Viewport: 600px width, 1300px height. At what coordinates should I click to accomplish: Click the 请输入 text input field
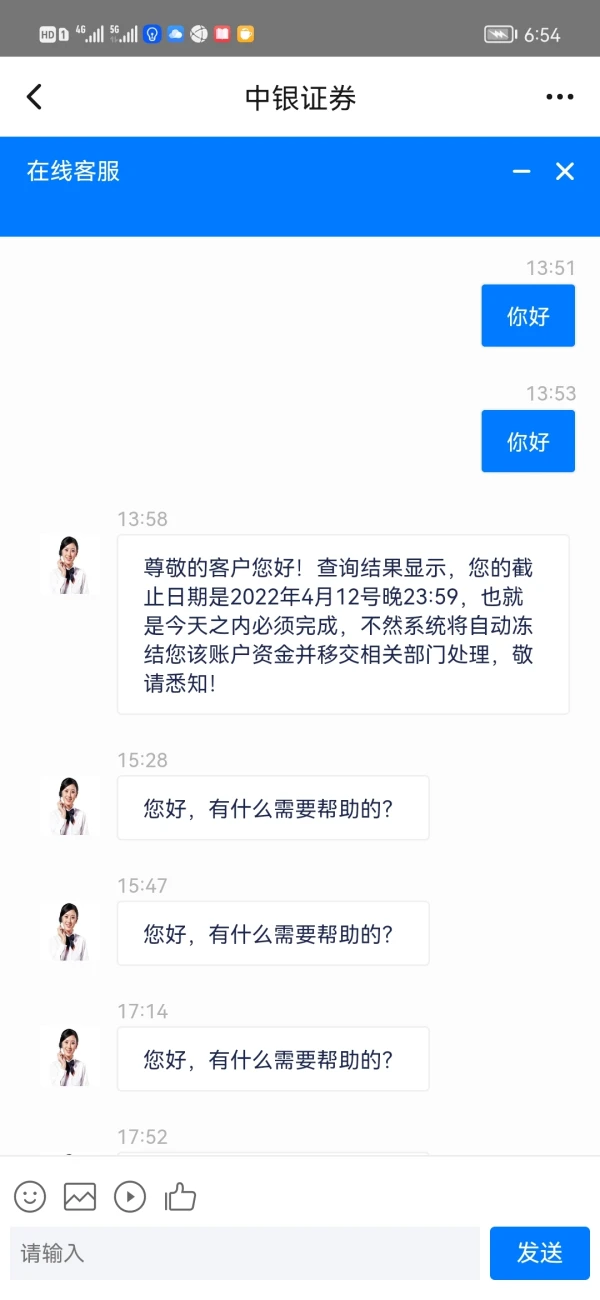240,1253
